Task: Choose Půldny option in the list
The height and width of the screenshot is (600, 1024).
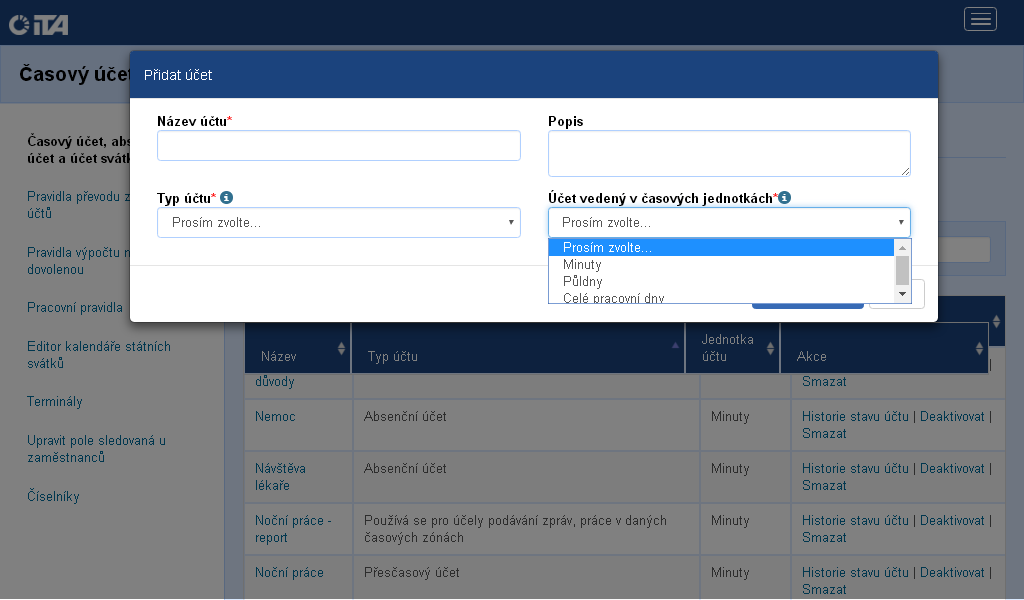Action: 582,281
